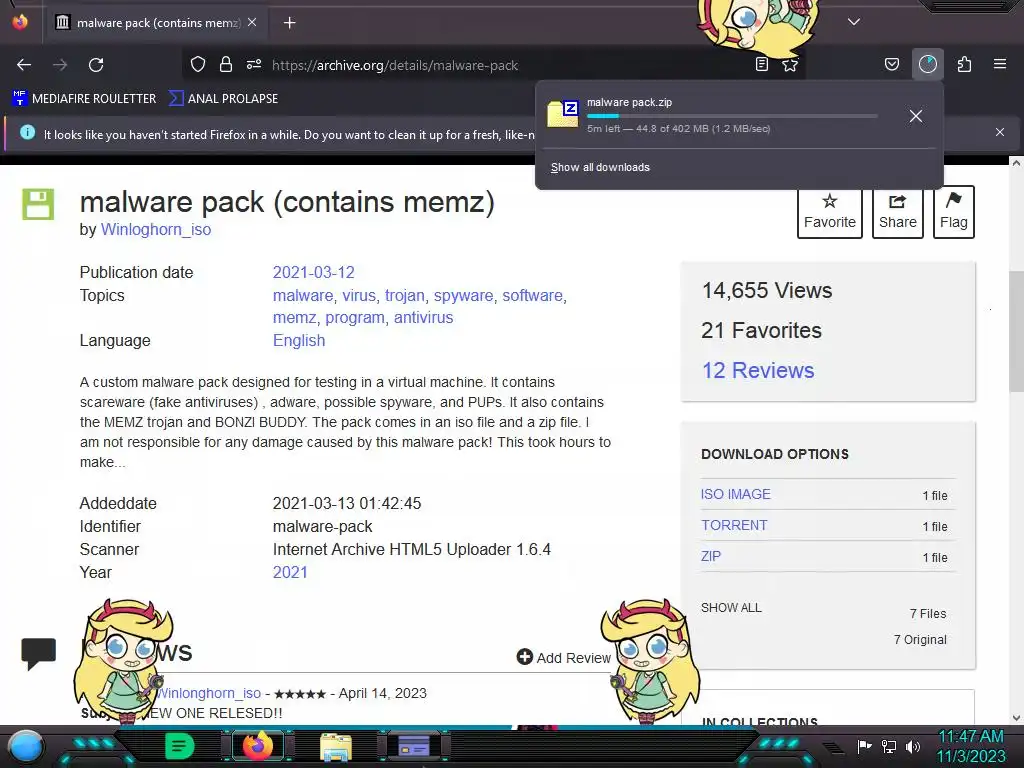Select the malware topic link
The height and width of the screenshot is (768, 1024).
(x=302, y=295)
